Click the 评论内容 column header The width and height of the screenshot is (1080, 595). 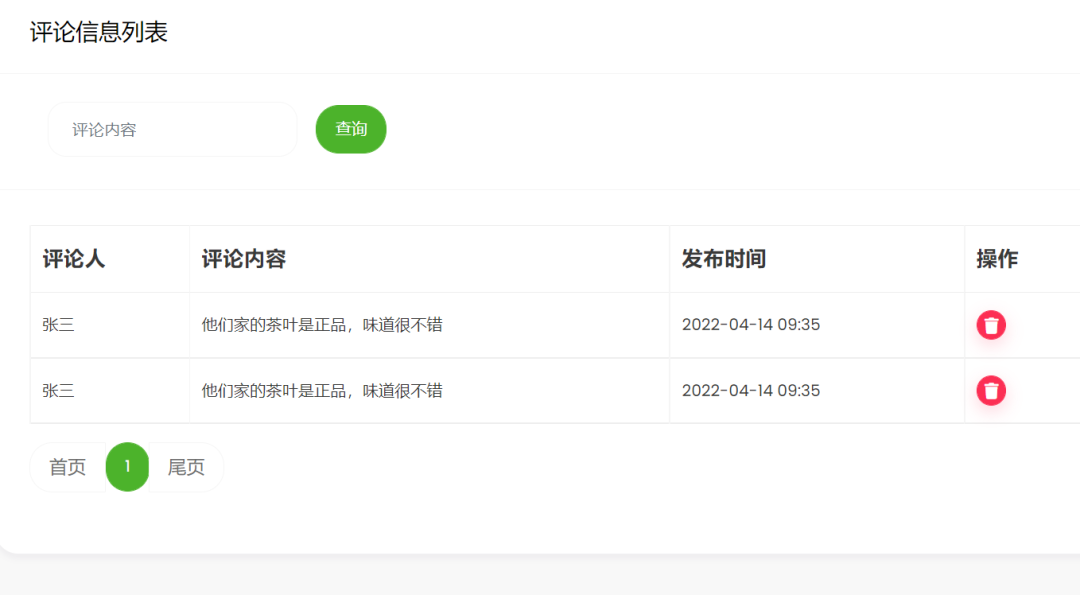click(x=244, y=259)
